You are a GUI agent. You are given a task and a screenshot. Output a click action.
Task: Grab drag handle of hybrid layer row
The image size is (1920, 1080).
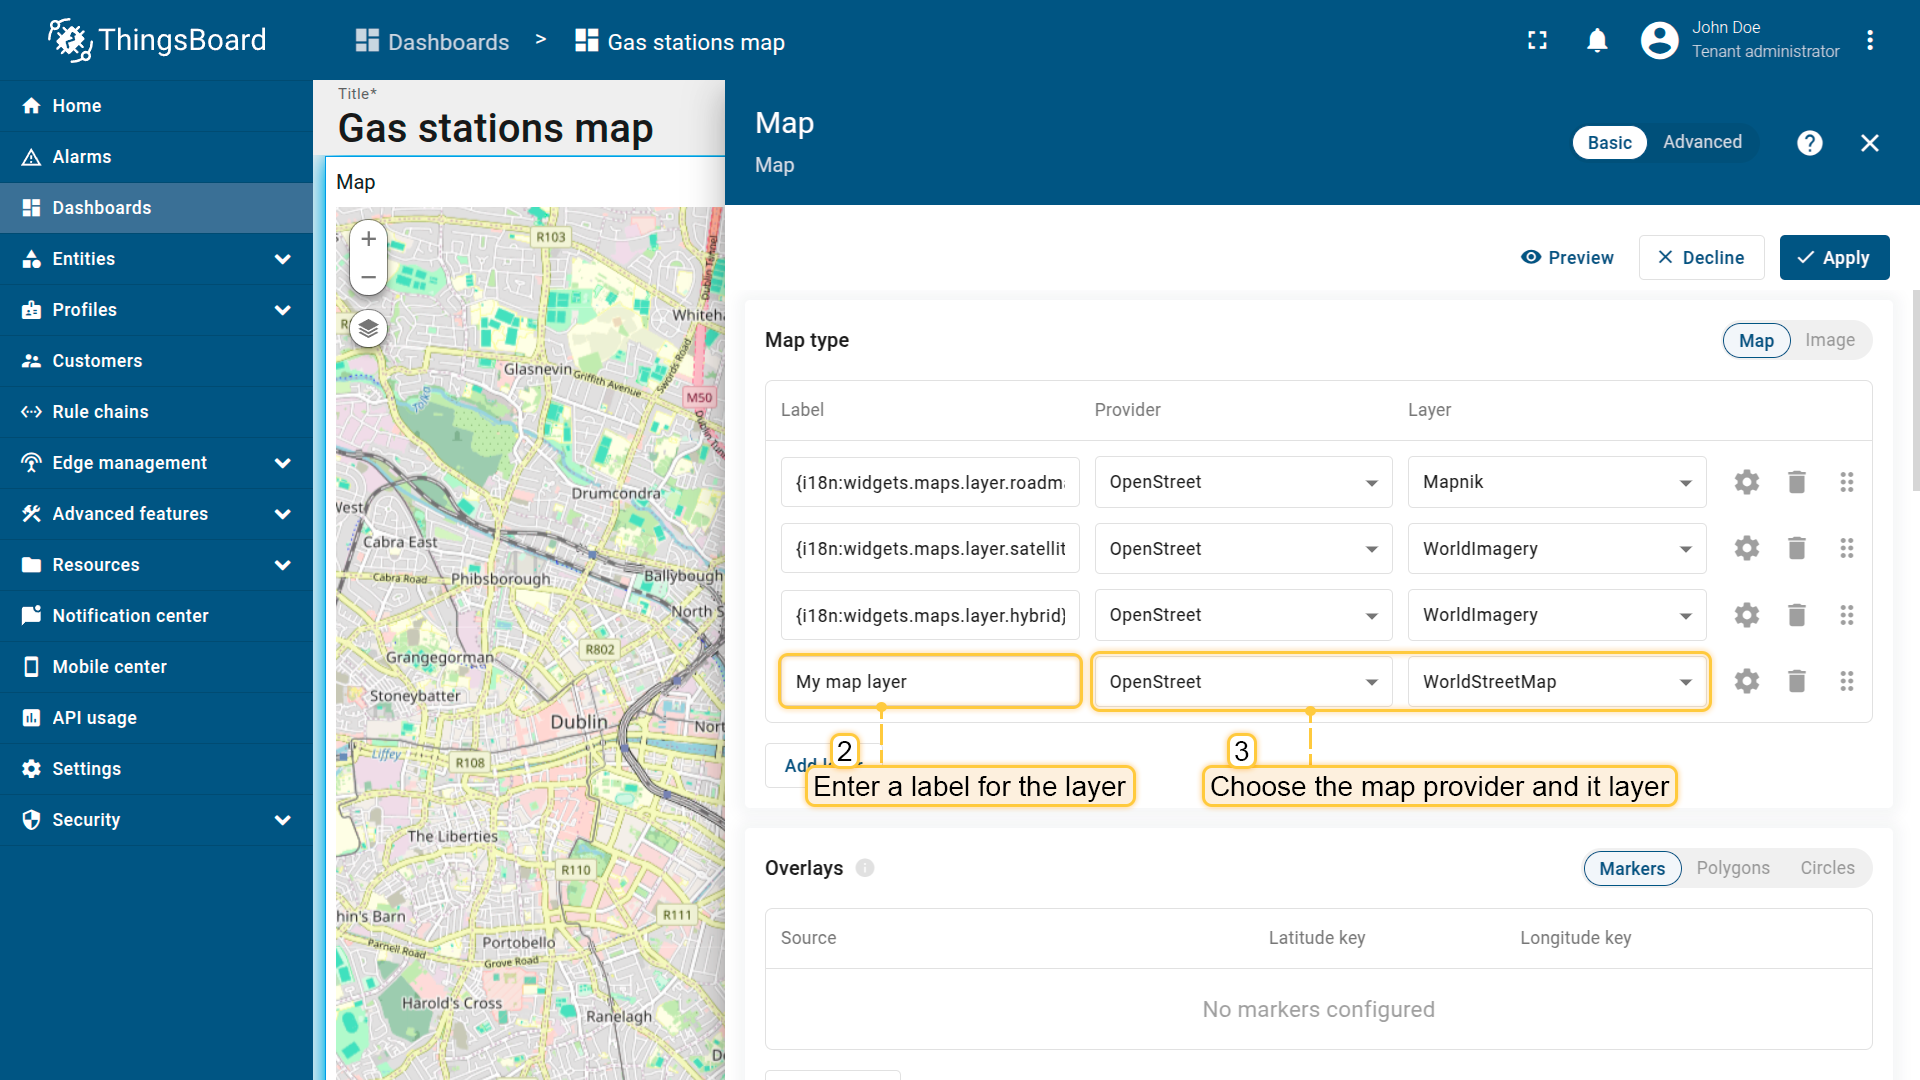[x=1846, y=615]
